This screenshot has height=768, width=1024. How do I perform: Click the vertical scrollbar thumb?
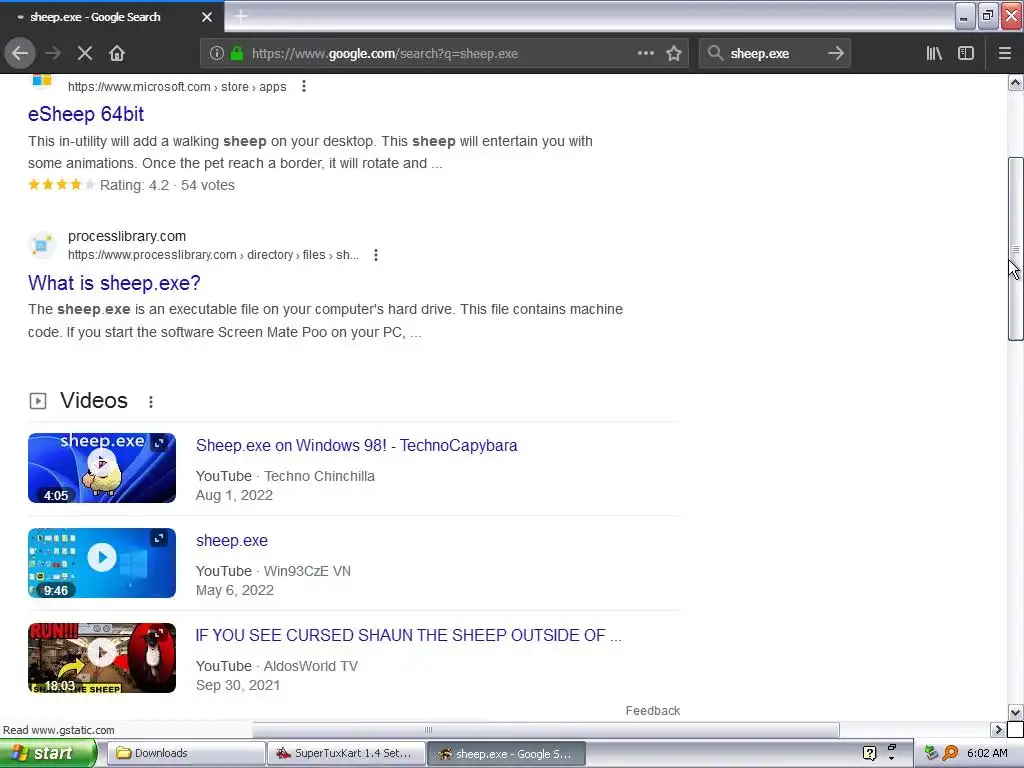click(x=1015, y=249)
